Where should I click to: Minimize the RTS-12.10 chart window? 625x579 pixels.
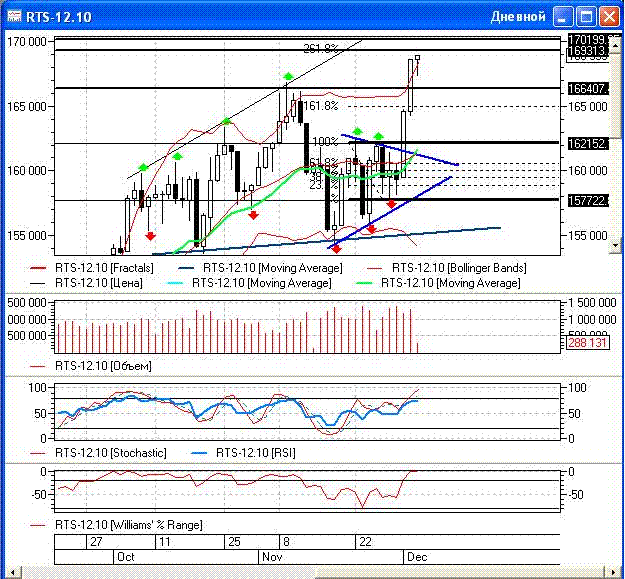[x=562, y=17]
